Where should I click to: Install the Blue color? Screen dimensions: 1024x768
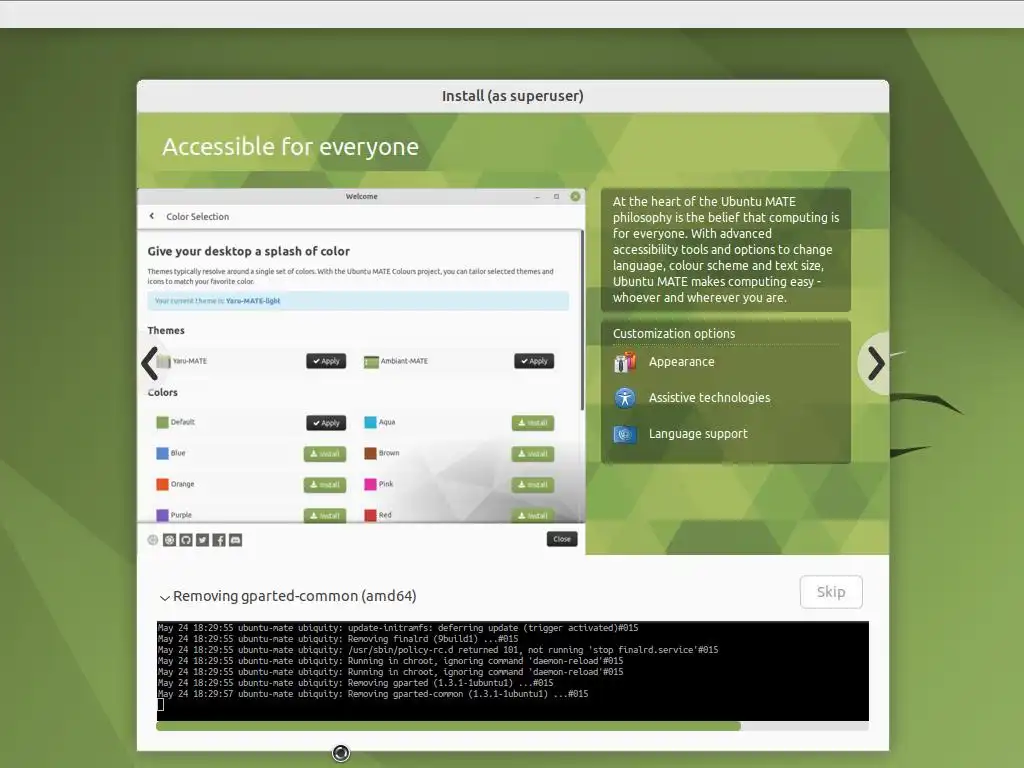click(x=325, y=454)
